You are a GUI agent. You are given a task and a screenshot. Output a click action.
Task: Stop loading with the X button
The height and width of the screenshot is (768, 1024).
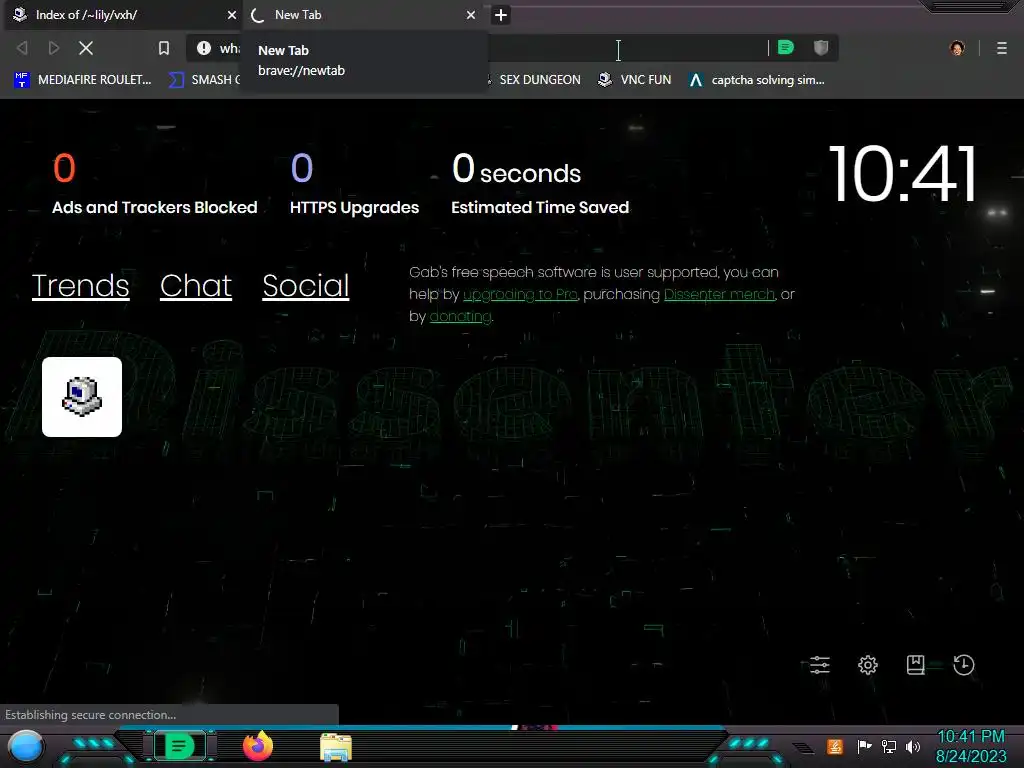pyautogui.click(x=86, y=48)
